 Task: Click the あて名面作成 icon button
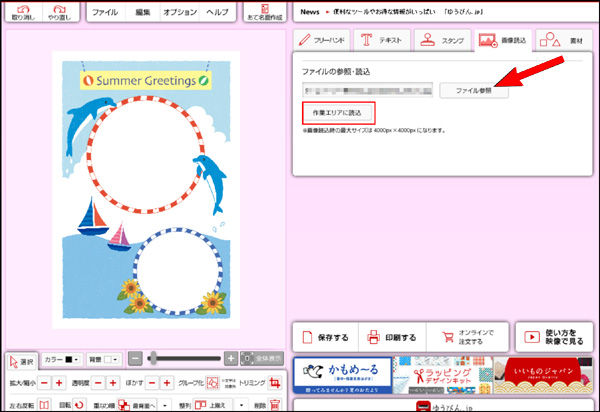(x=265, y=12)
